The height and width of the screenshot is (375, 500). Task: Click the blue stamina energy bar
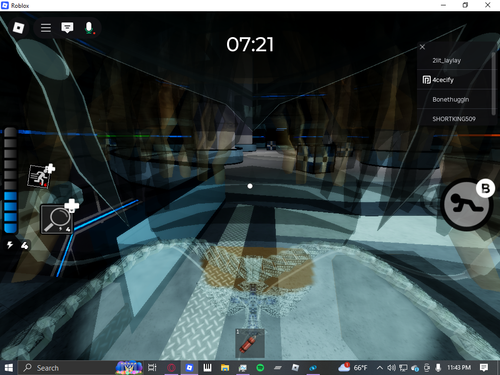[x=10, y=180]
